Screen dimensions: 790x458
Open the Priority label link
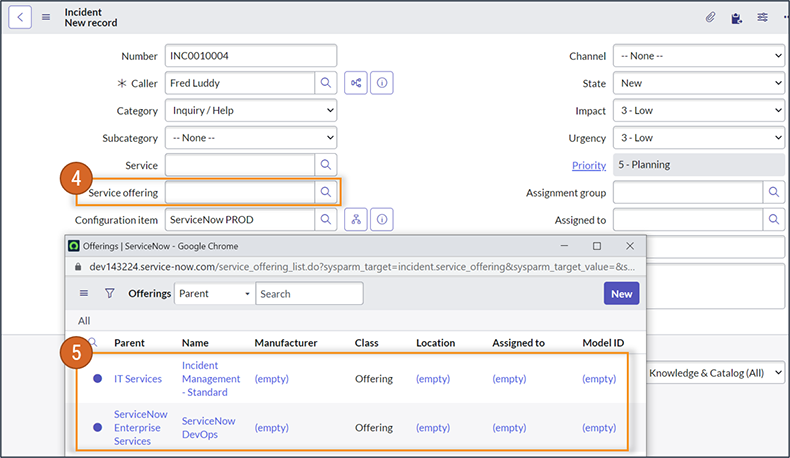[588, 165]
